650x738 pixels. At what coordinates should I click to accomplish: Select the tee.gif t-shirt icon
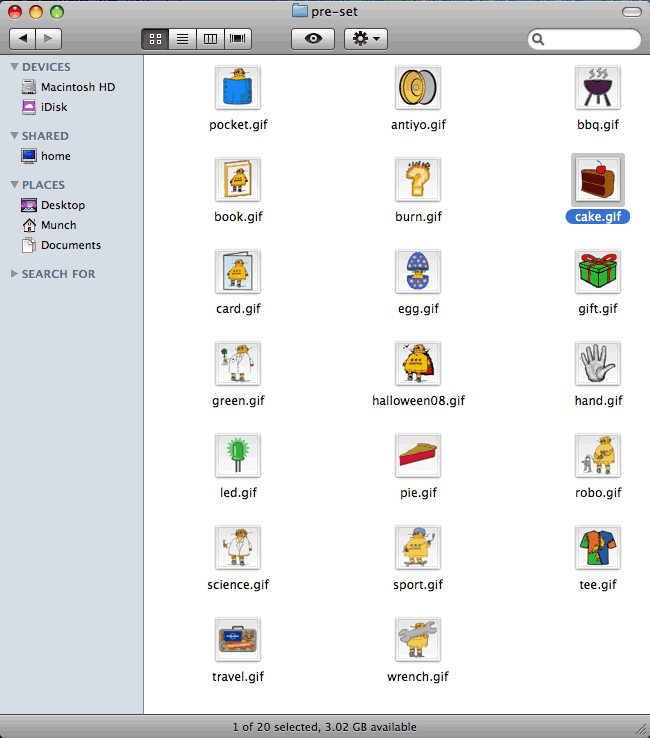598,547
